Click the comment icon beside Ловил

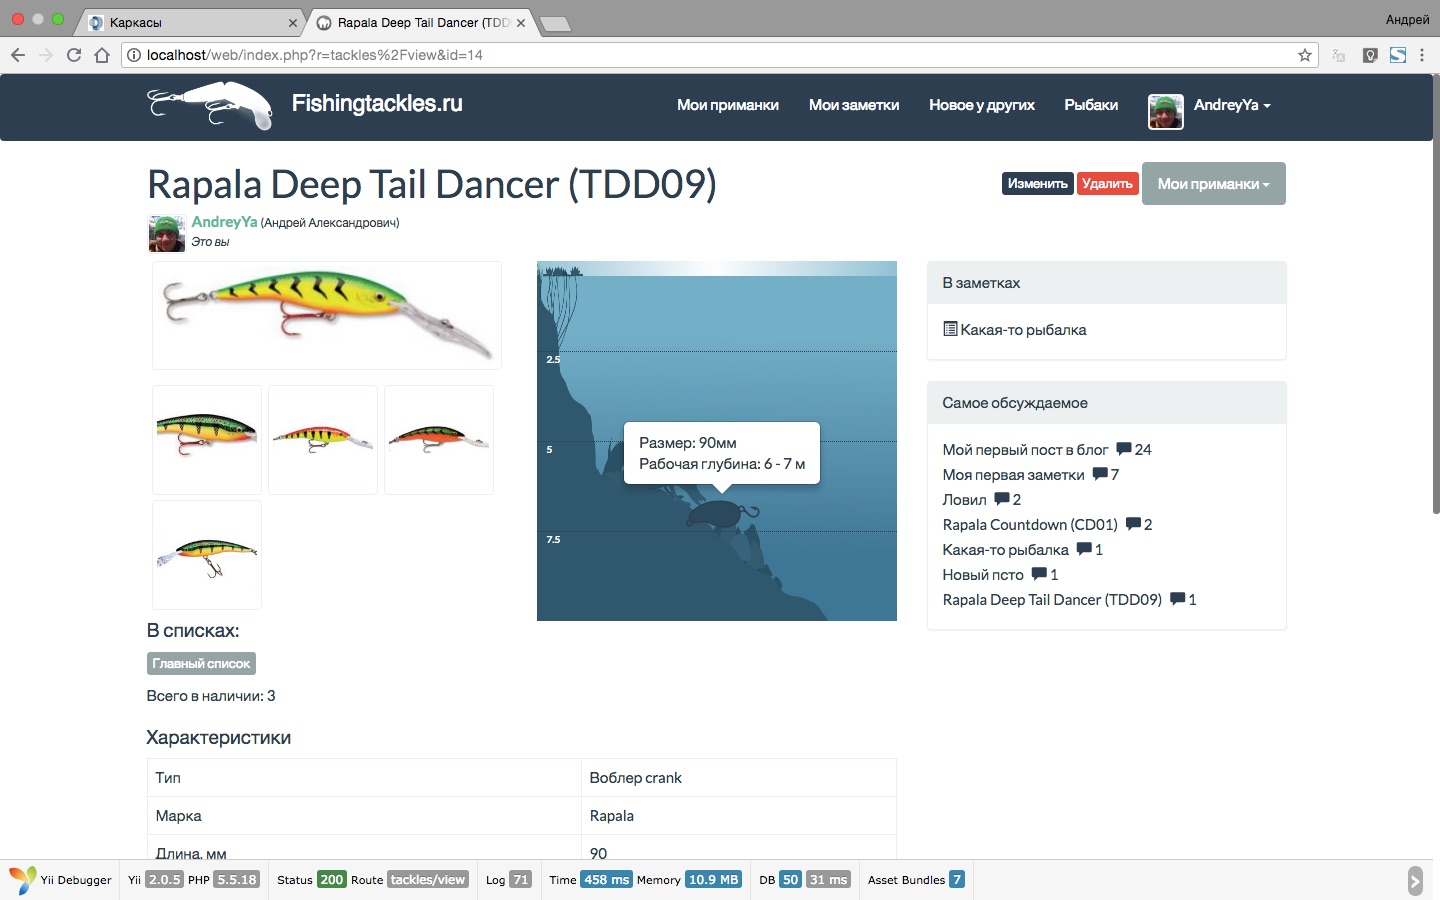pyautogui.click(x=1002, y=499)
